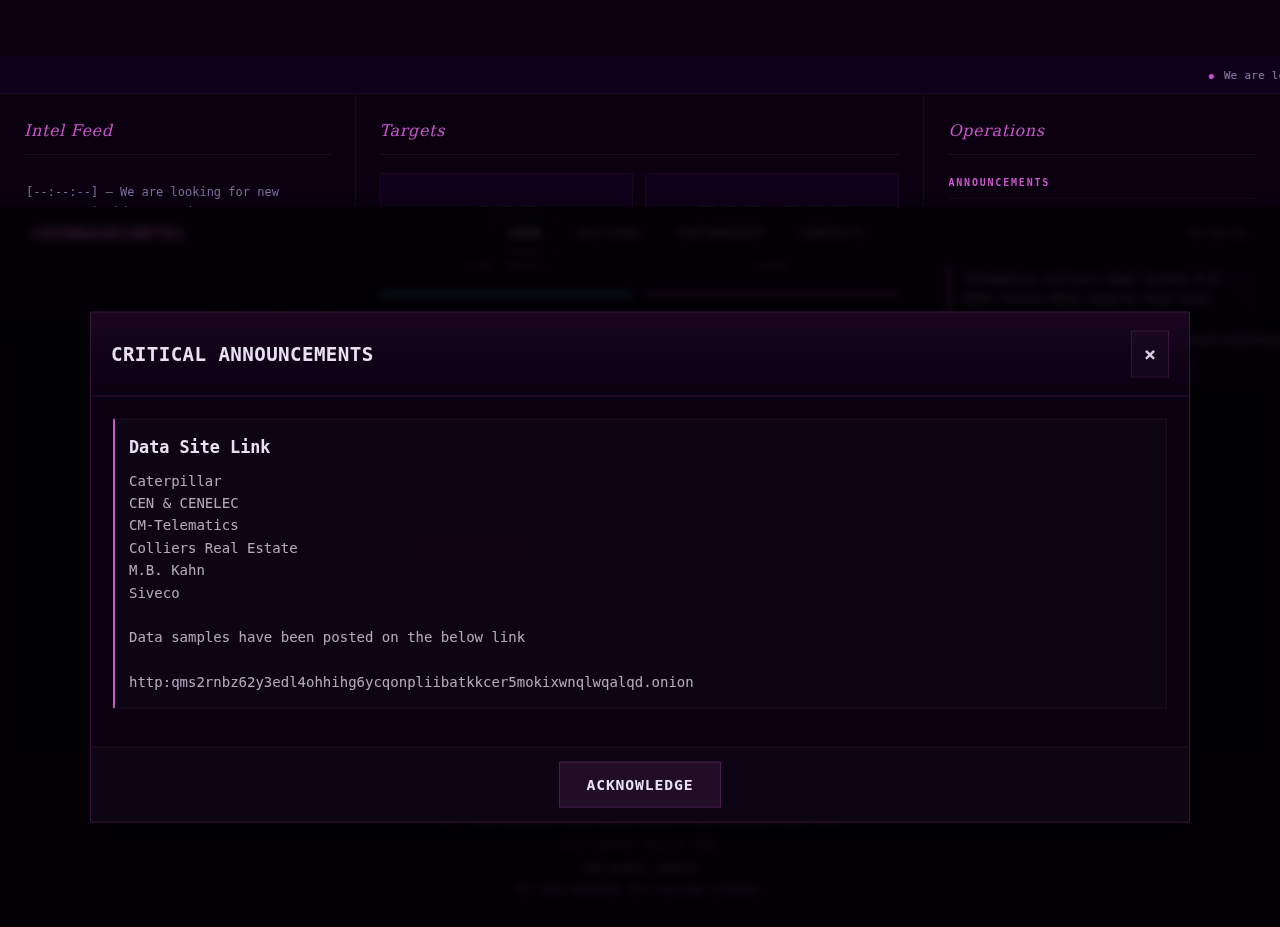The height and width of the screenshot is (927, 1280).
Task: Click the Colliers Real Estate entry
Action: (x=213, y=548)
